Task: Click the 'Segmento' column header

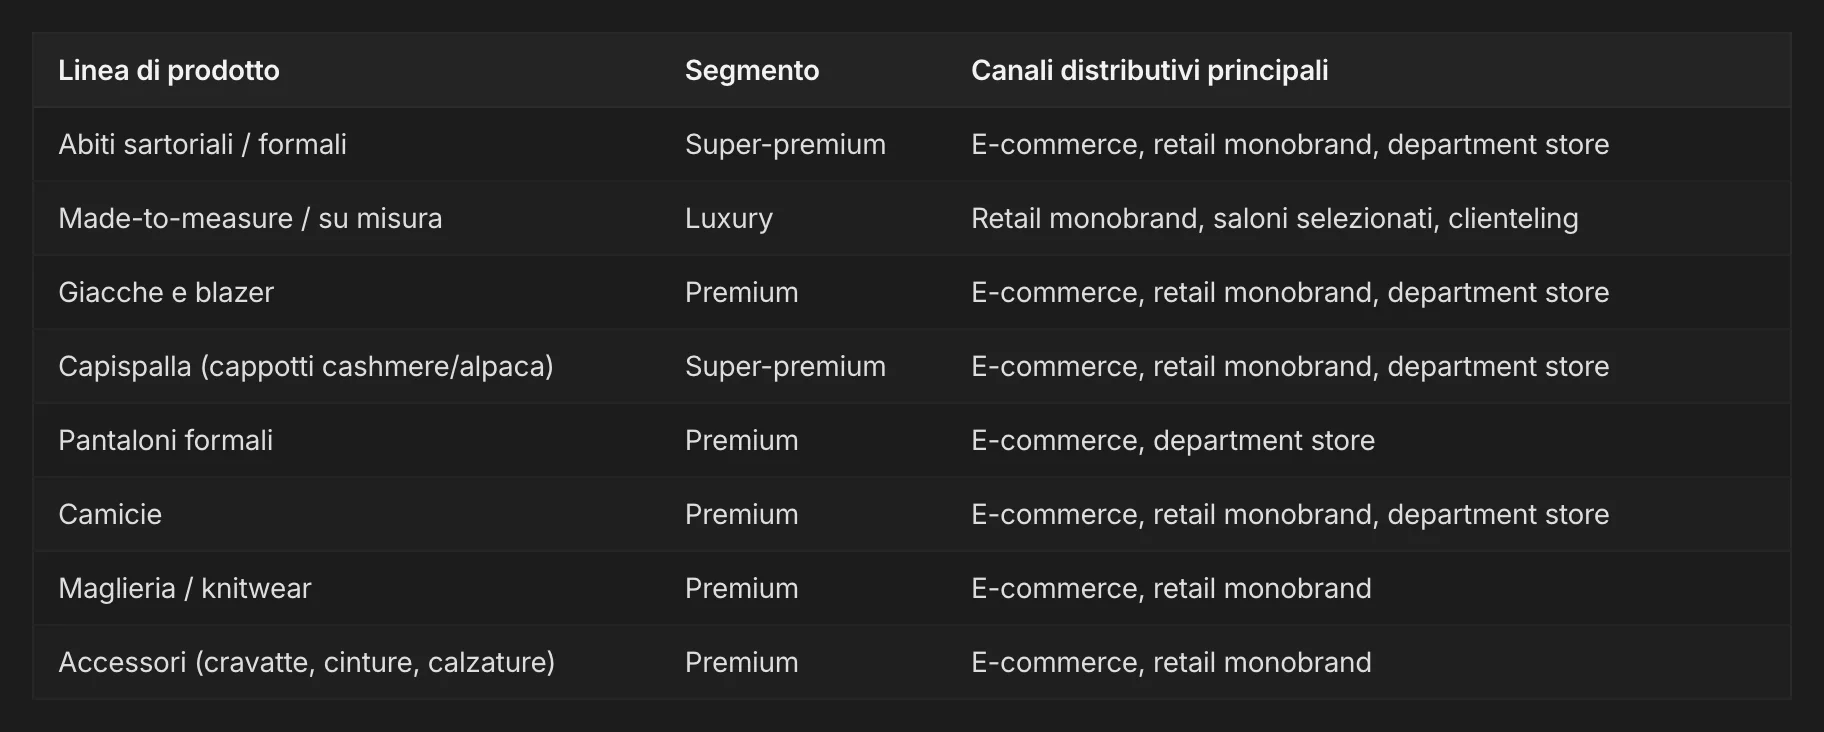Action: pos(751,70)
